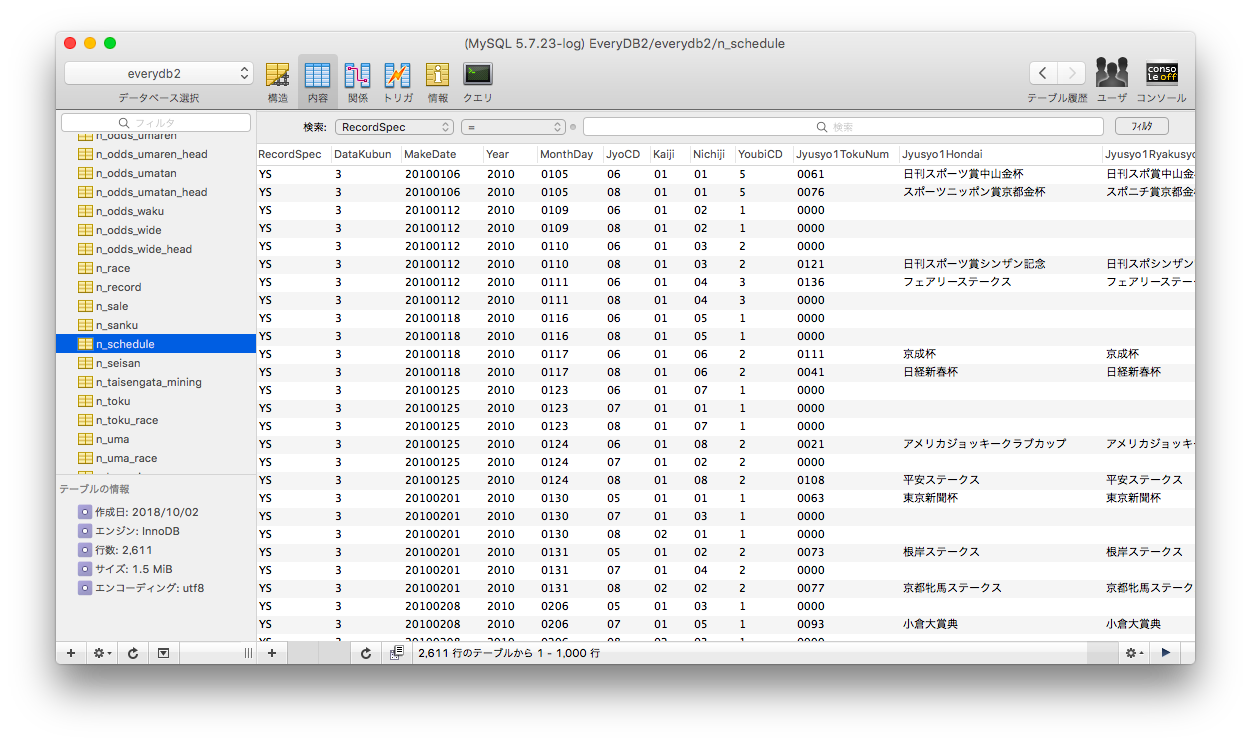Select table n_sanku
Viewport: 1251px width, 744px height.
click(156, 325)
